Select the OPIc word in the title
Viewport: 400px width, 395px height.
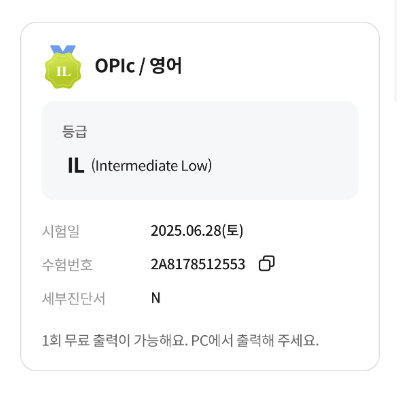coord(115,66)
